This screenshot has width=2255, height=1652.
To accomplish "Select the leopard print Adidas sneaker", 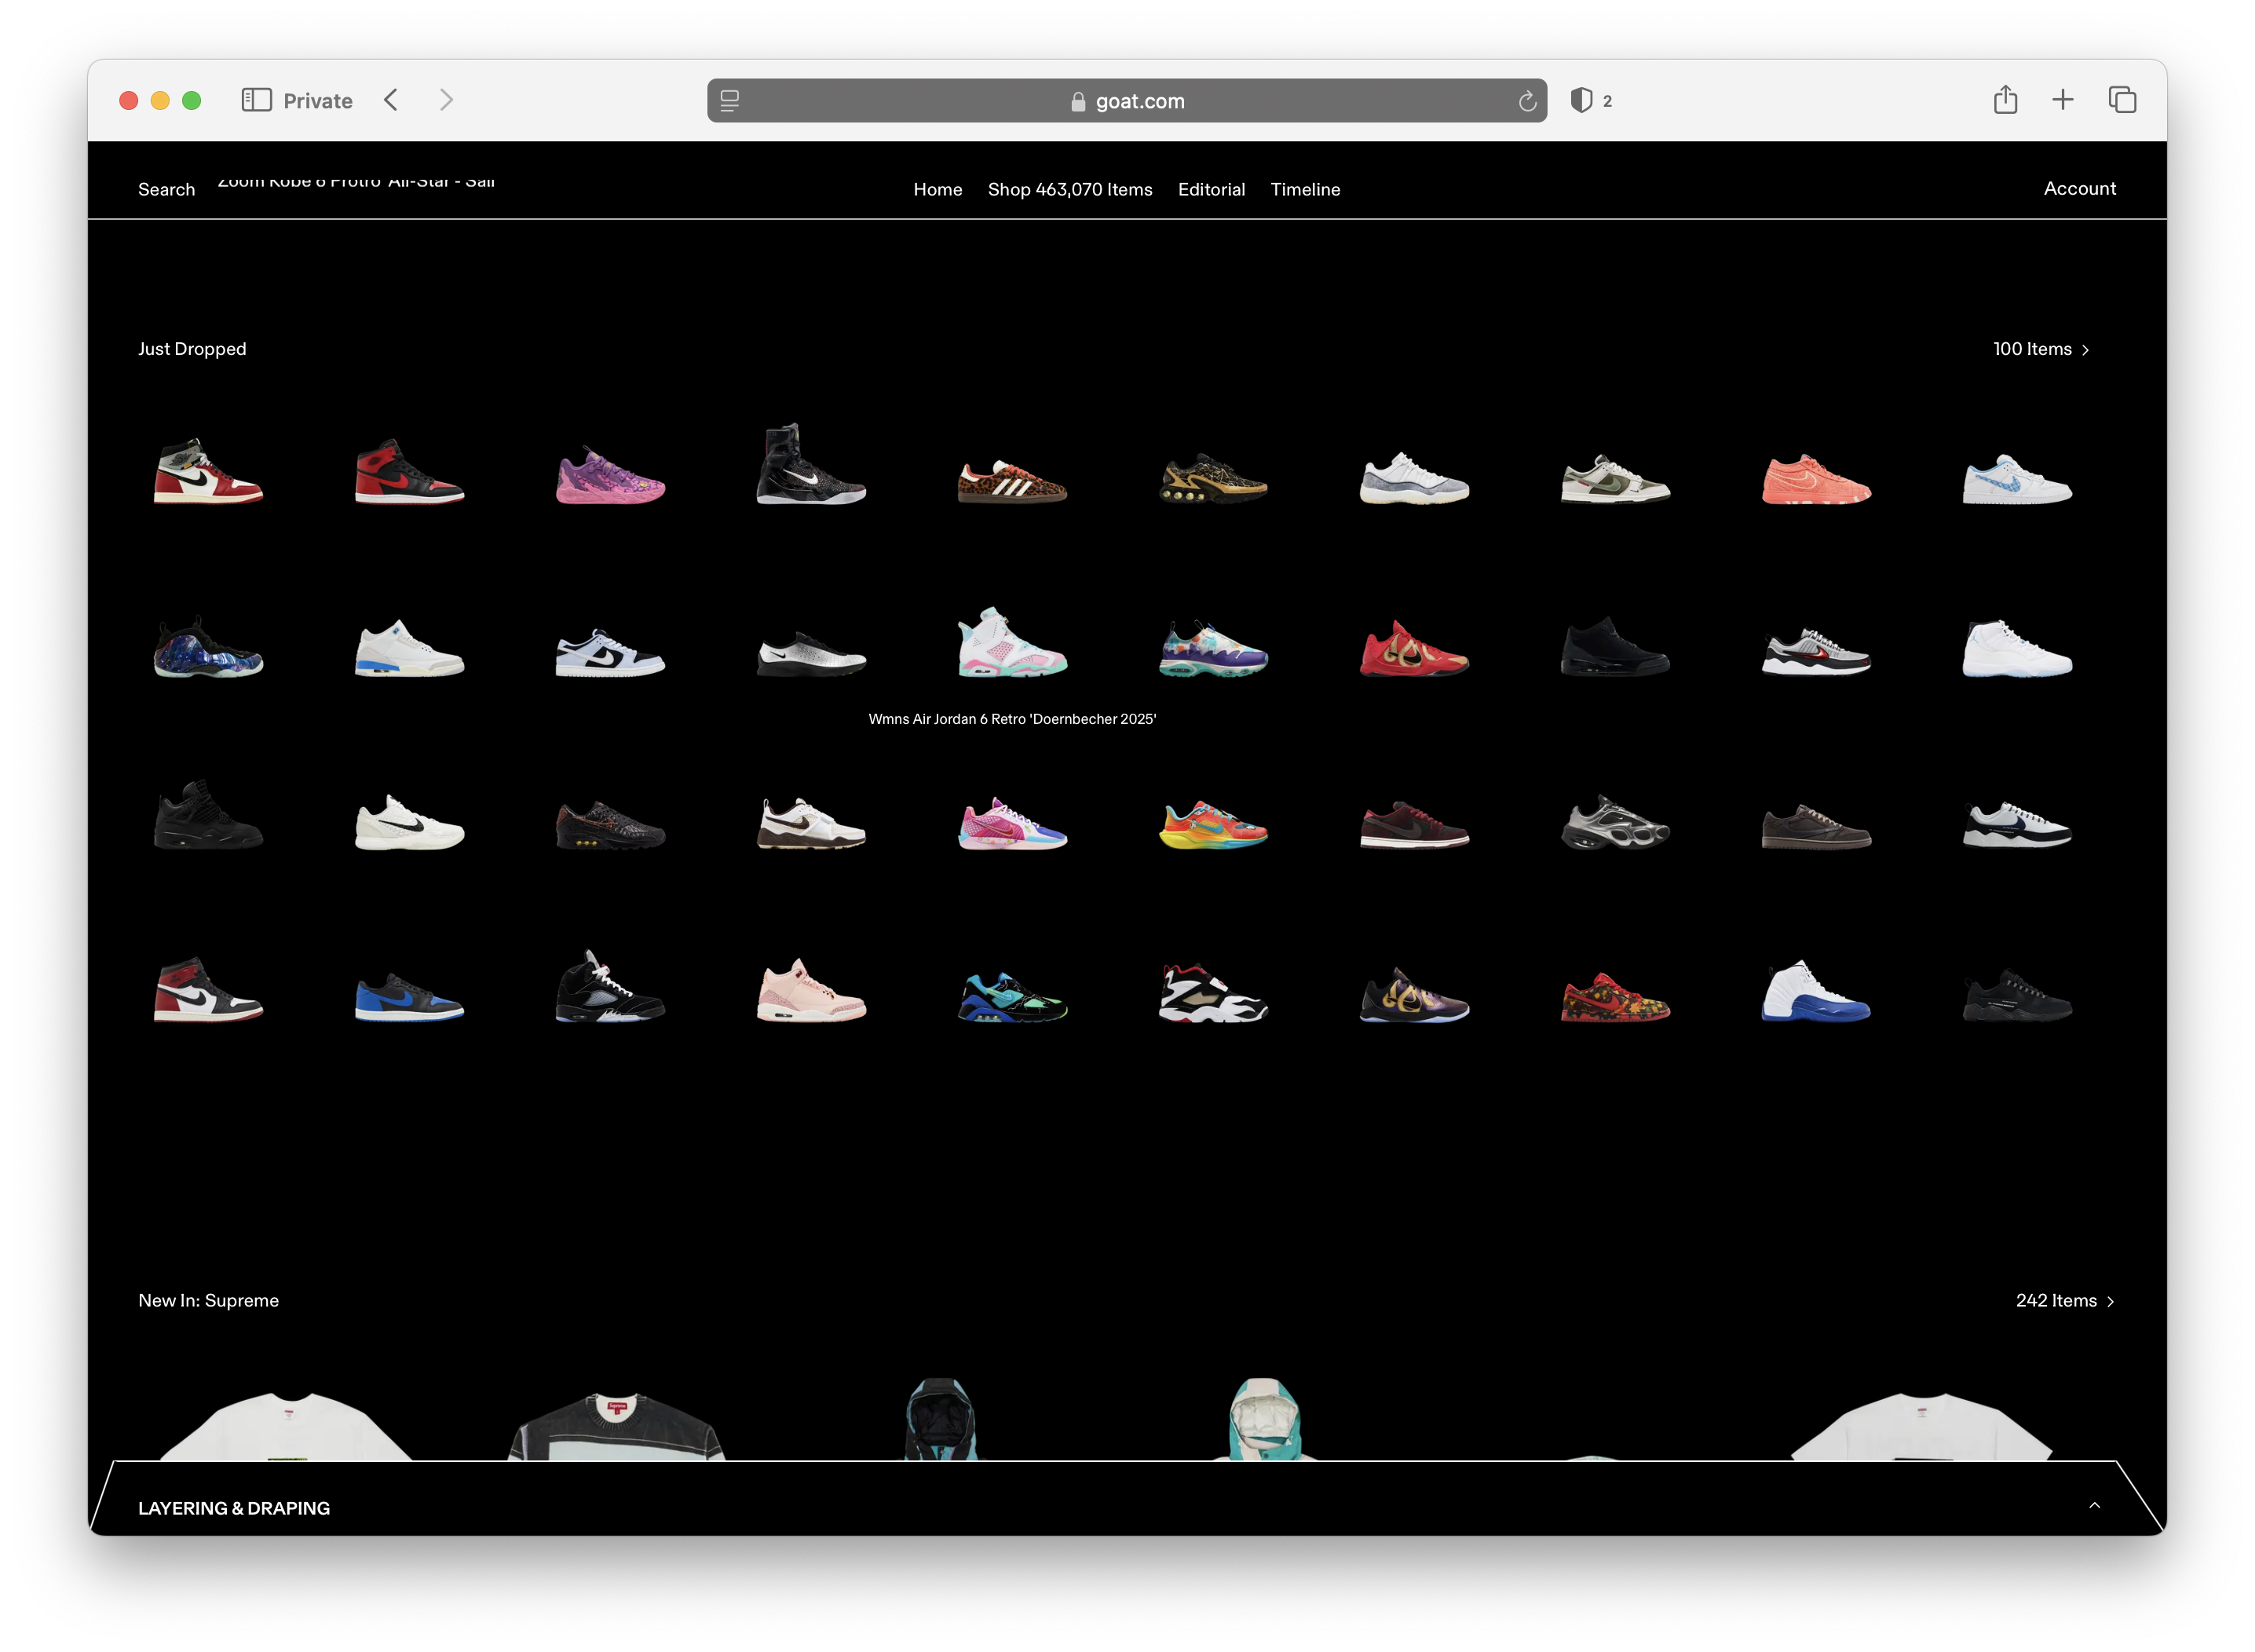I will click(1012, 481).
